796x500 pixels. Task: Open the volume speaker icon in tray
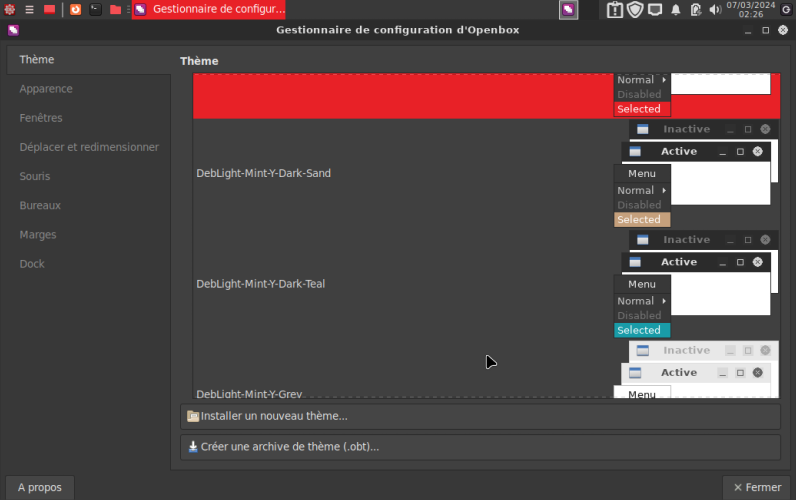714,10
